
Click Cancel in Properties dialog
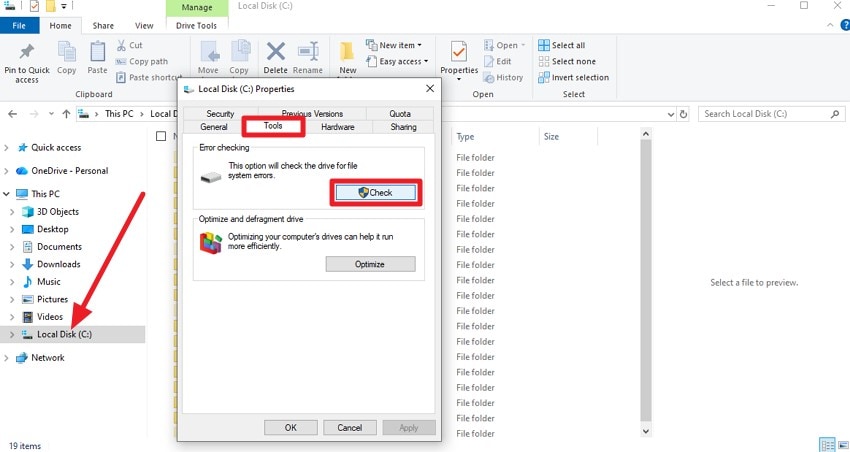(350, 427)
